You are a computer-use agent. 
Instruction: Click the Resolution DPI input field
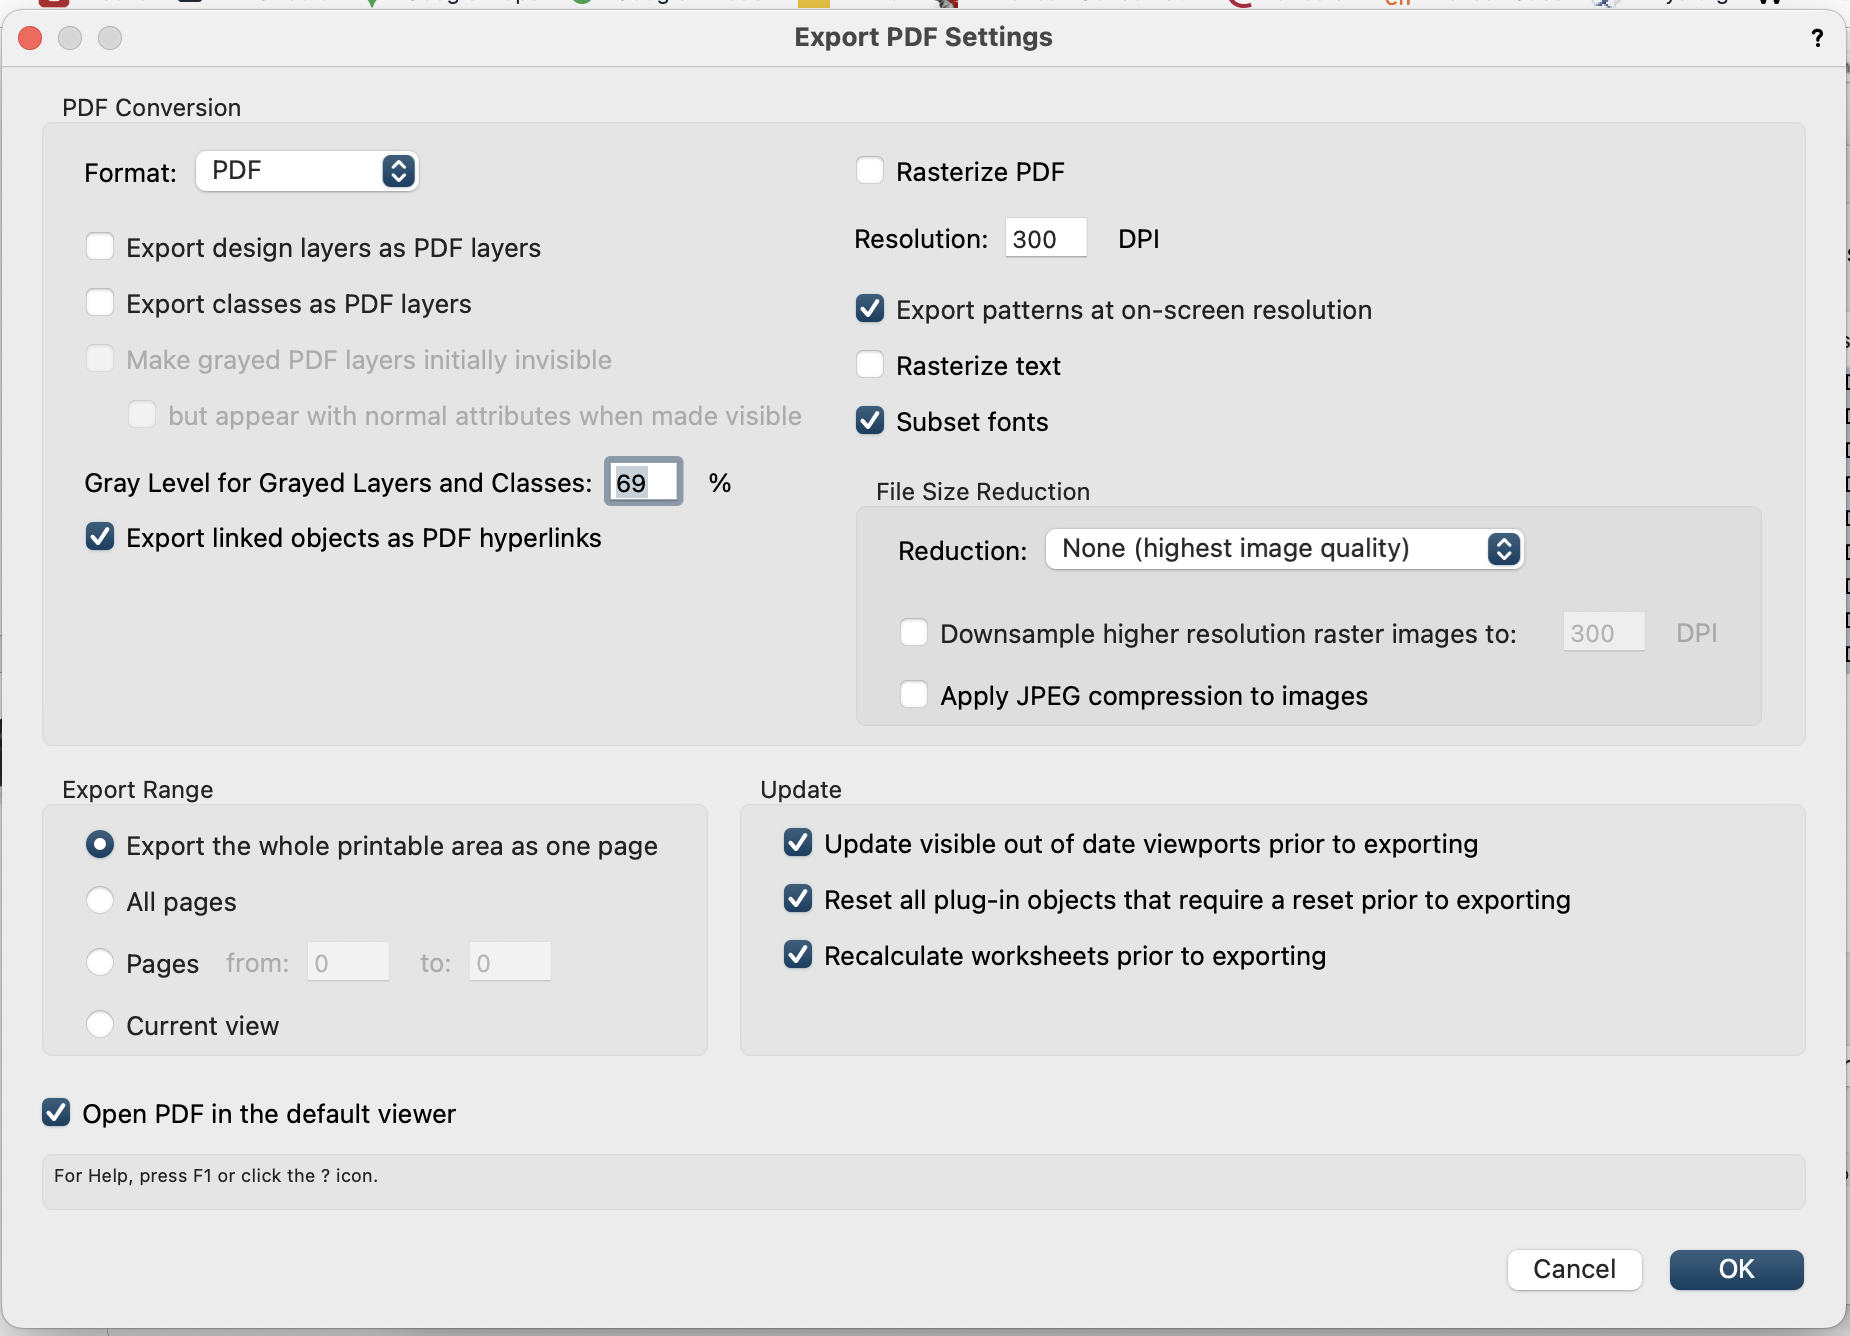point(1045,239)
